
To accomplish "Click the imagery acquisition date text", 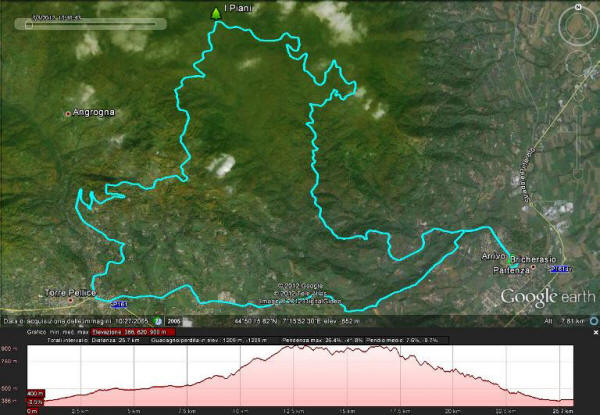I will coord(76,321).
